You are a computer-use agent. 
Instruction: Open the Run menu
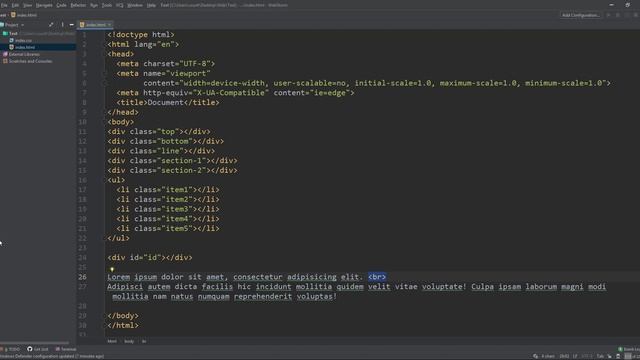coord(94,5)
